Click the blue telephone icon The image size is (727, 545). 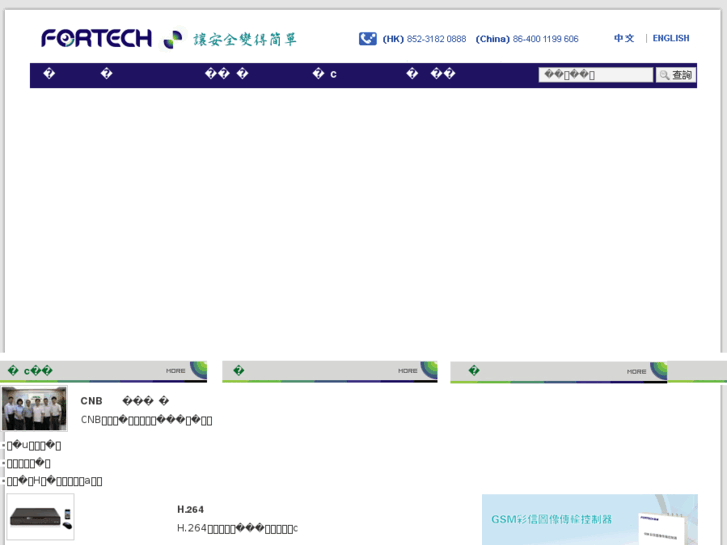tap(368, 38)
